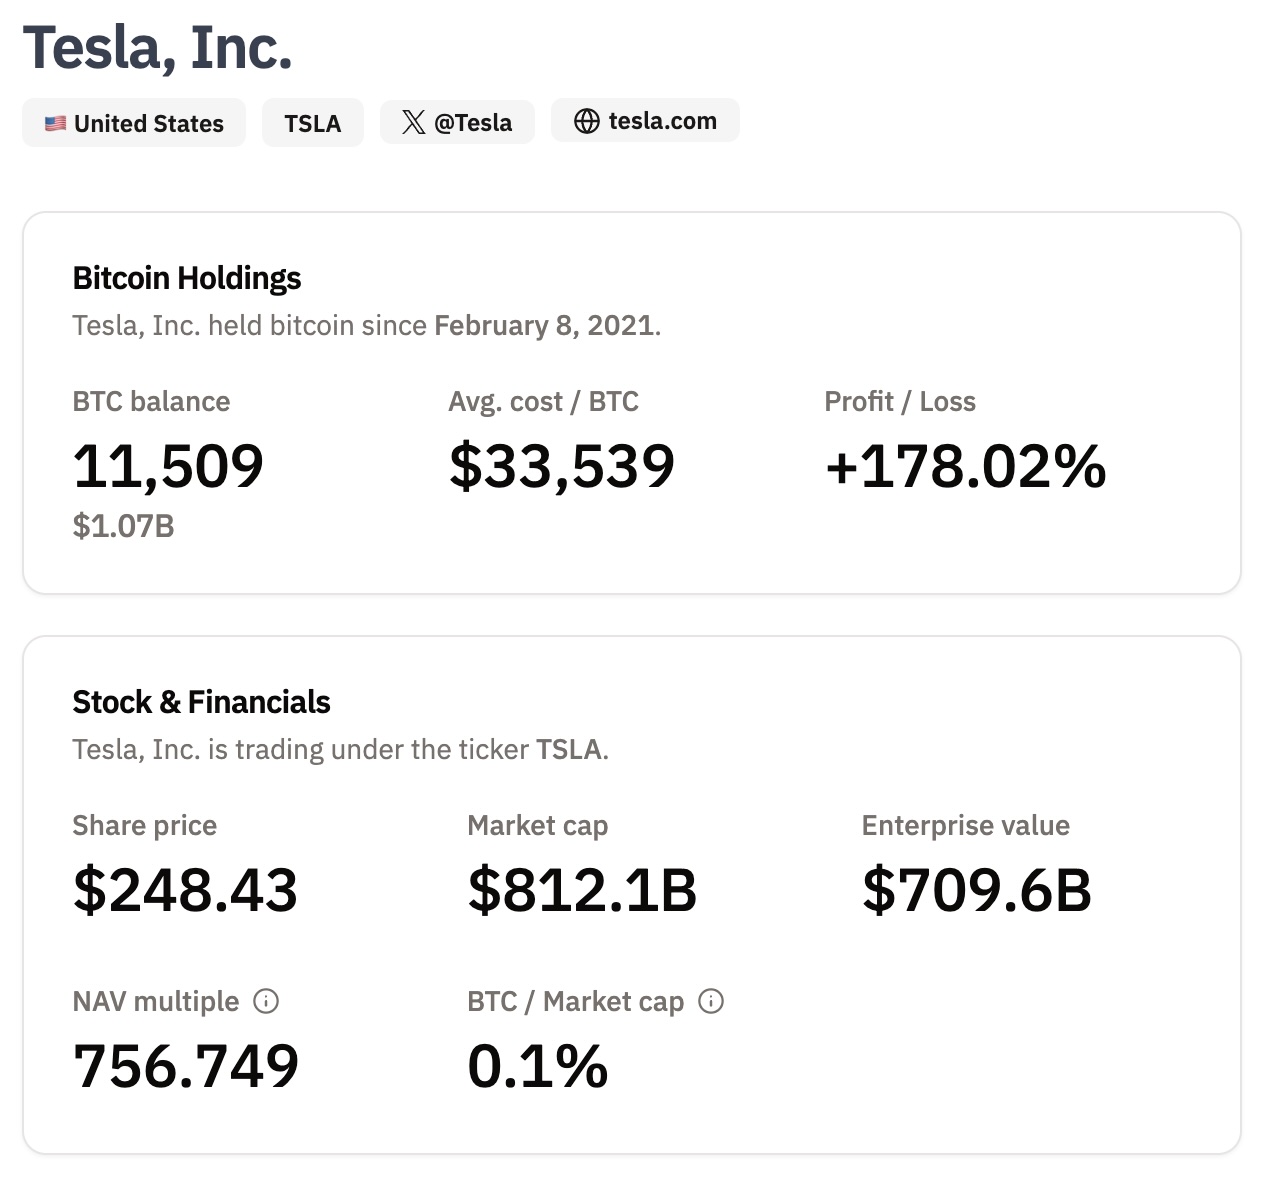Click the Stock & Financials section title

coord(200,702)
